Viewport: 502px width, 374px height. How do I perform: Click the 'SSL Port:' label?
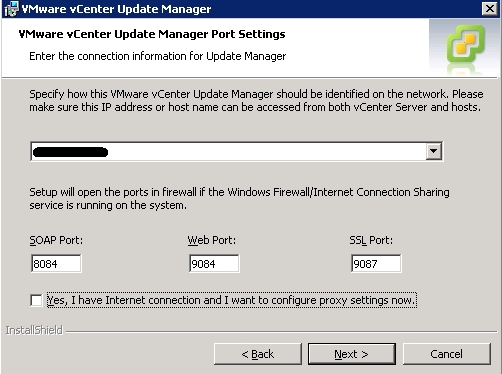[x=371, y=240]
